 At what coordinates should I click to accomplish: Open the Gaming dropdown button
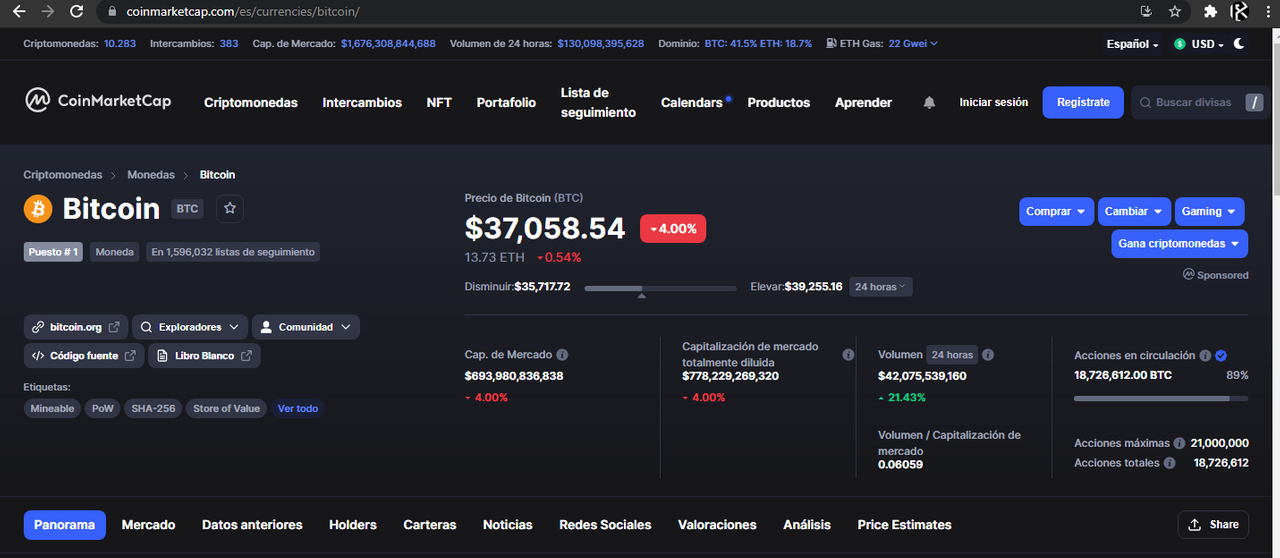click(1210, 212)
